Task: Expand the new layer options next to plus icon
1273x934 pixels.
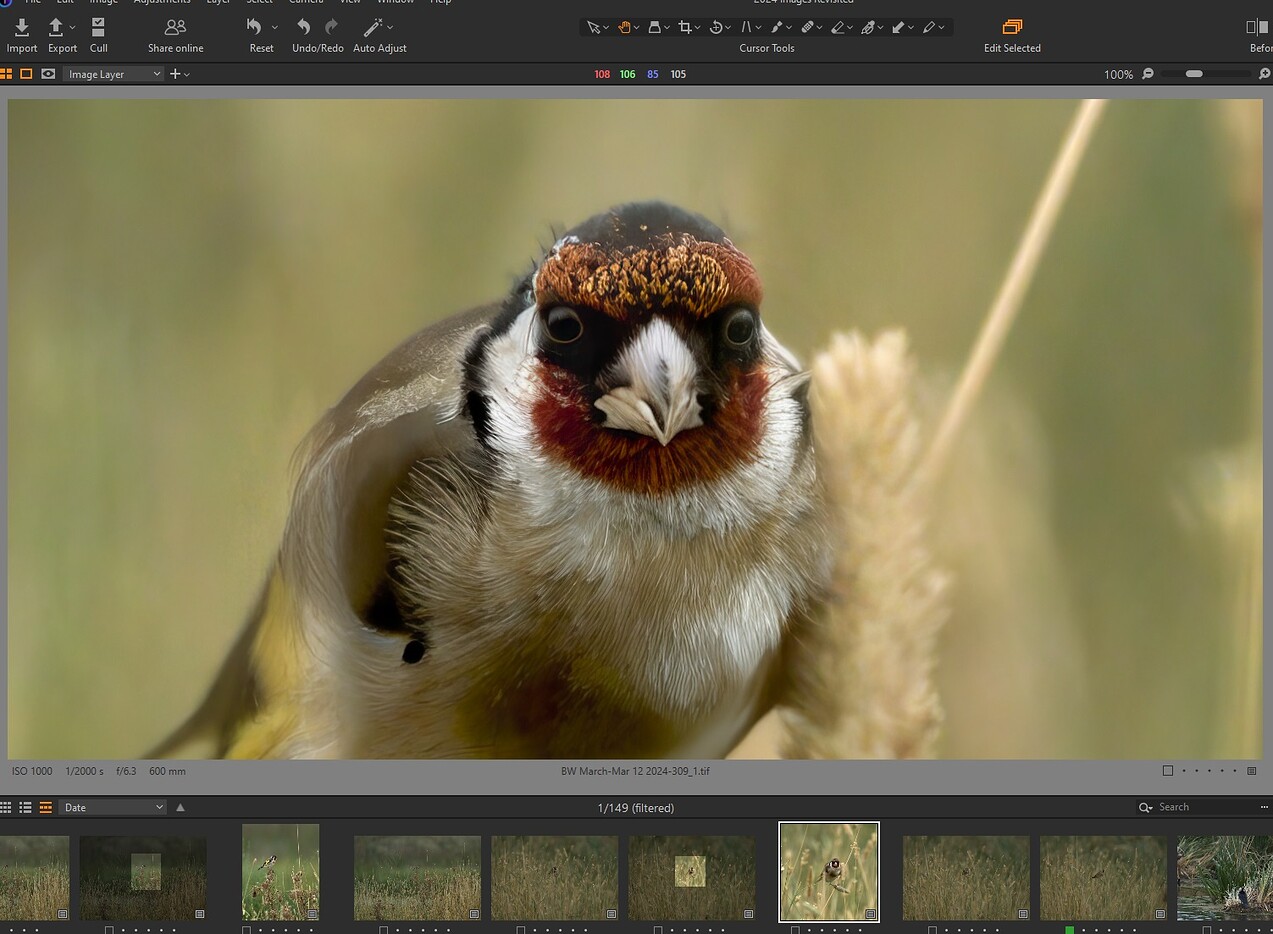Action: (x=188, y=73)
